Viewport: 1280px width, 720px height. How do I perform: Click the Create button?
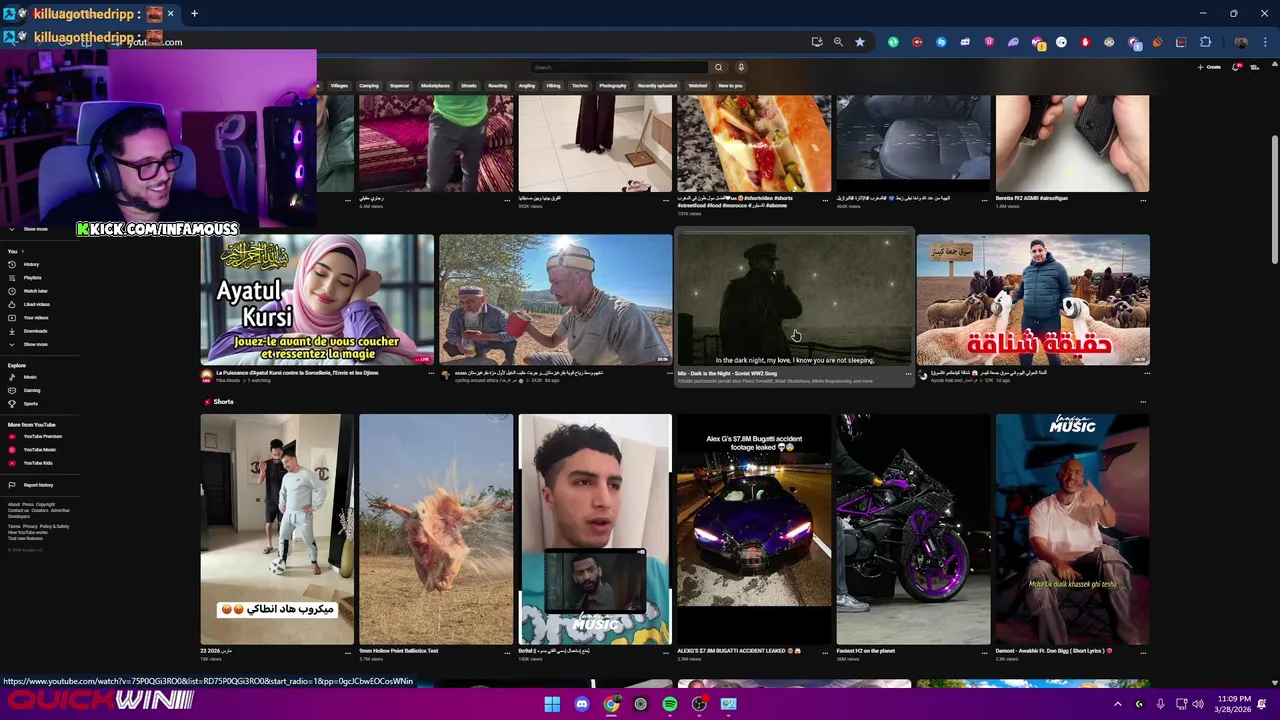click(x=1210, y=67)
